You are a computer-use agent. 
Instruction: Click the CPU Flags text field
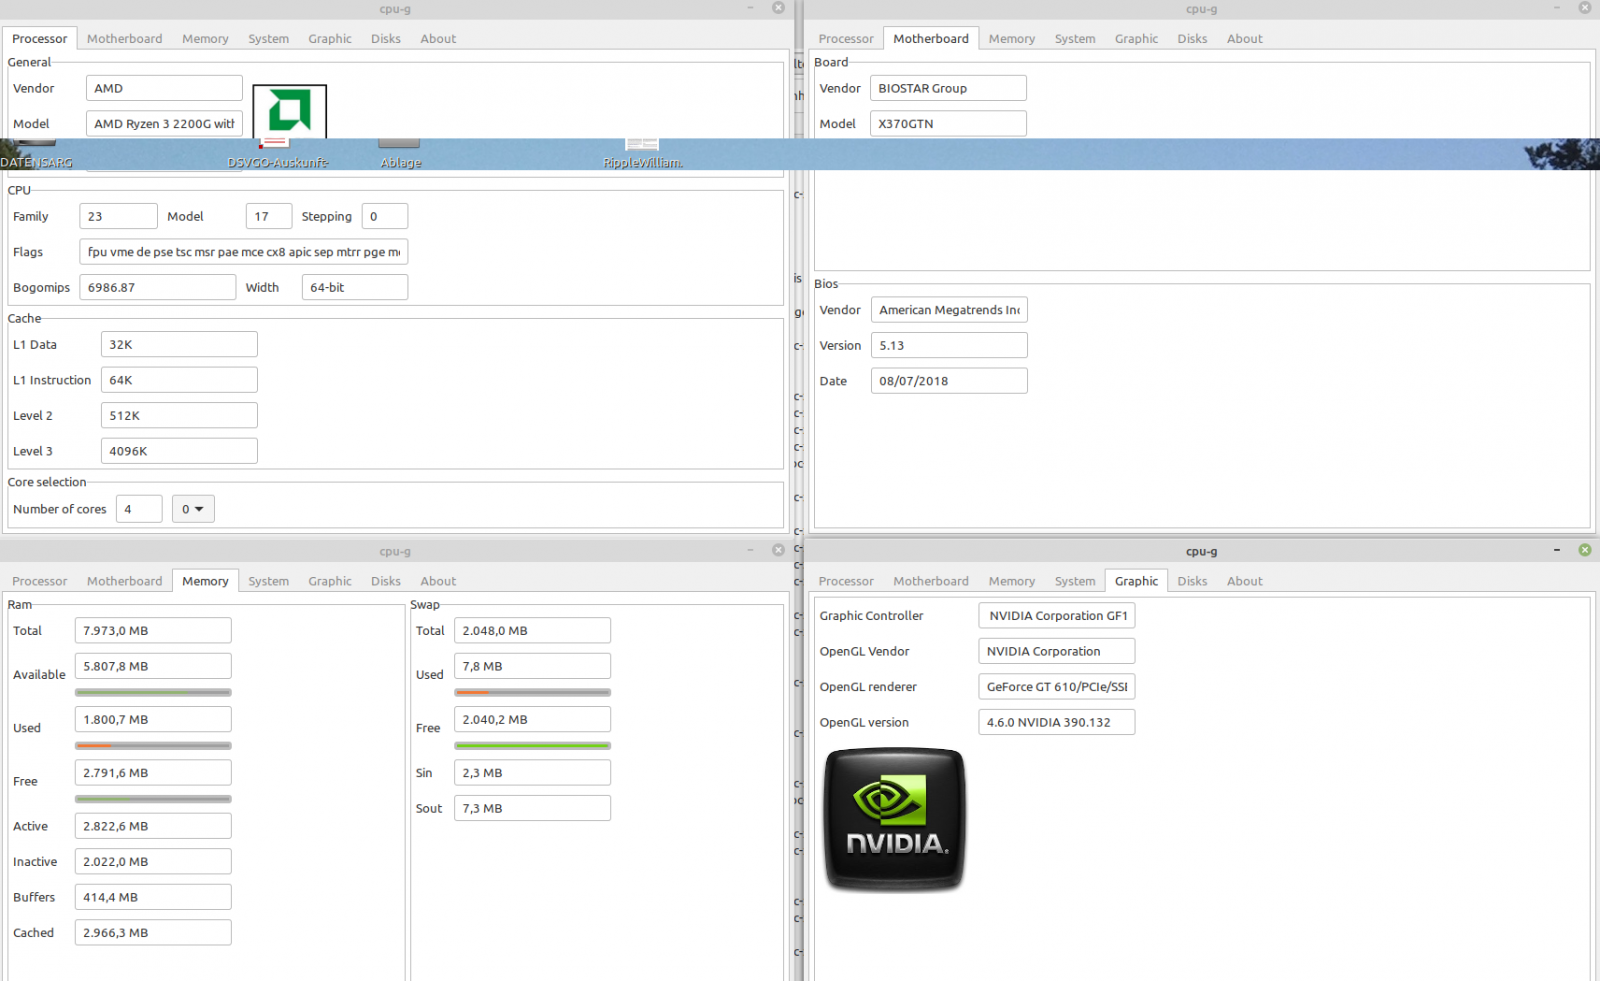point(243,252)
